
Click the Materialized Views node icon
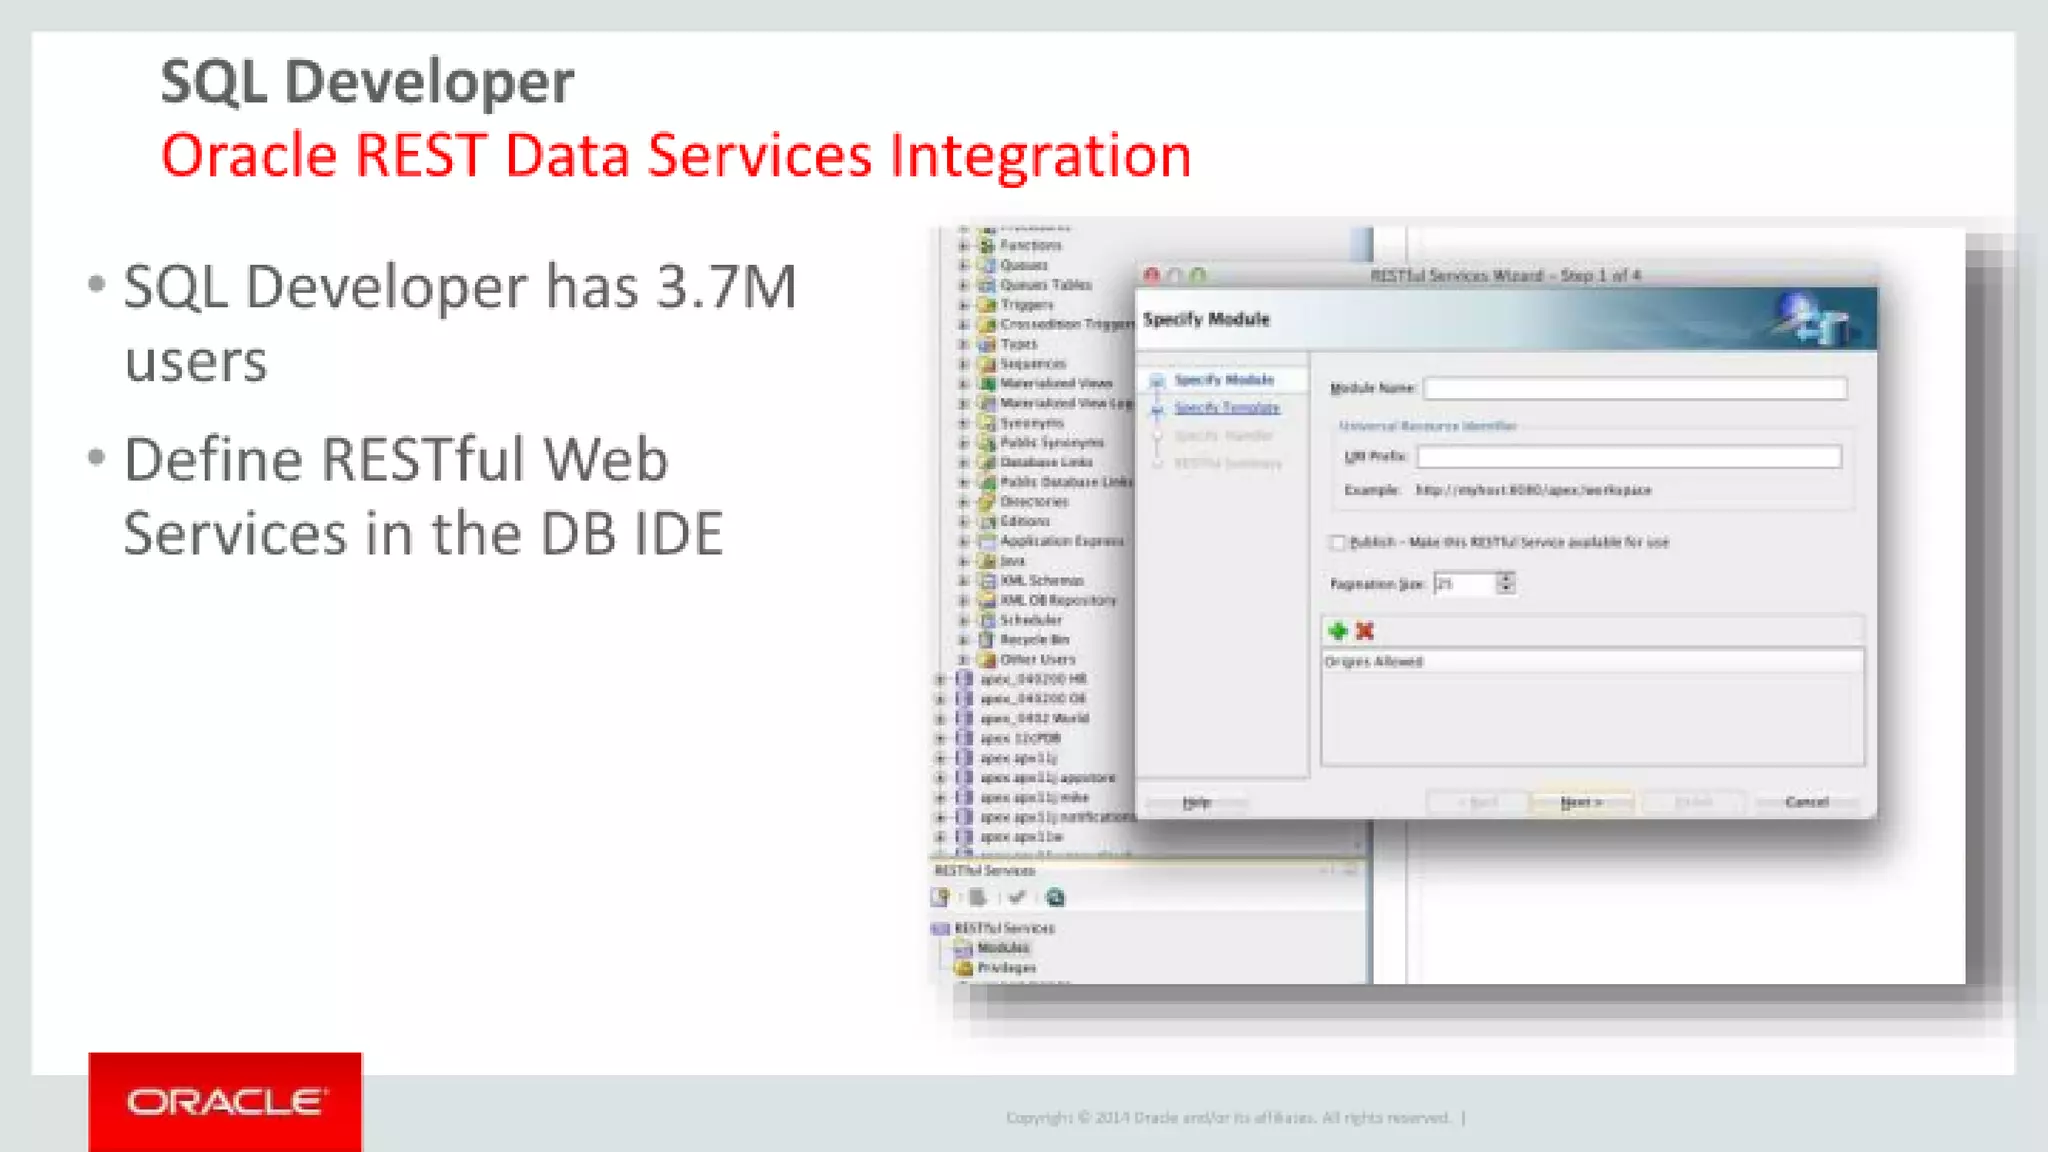[986, 383]
